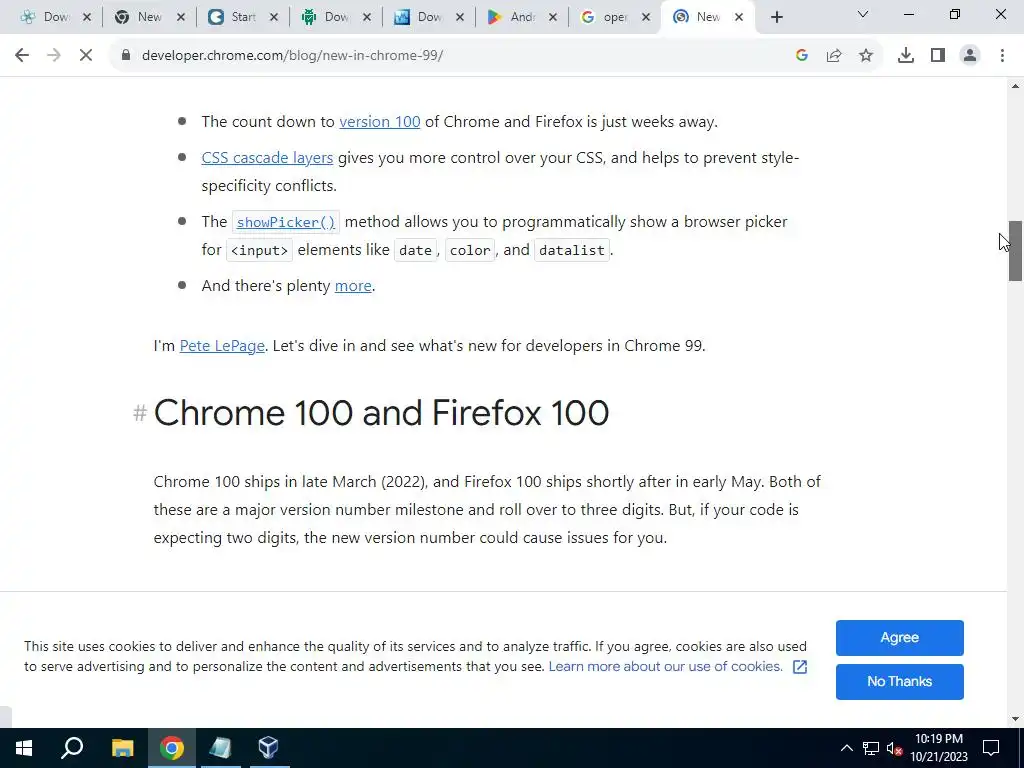Stop loading the page

(86, 56)
